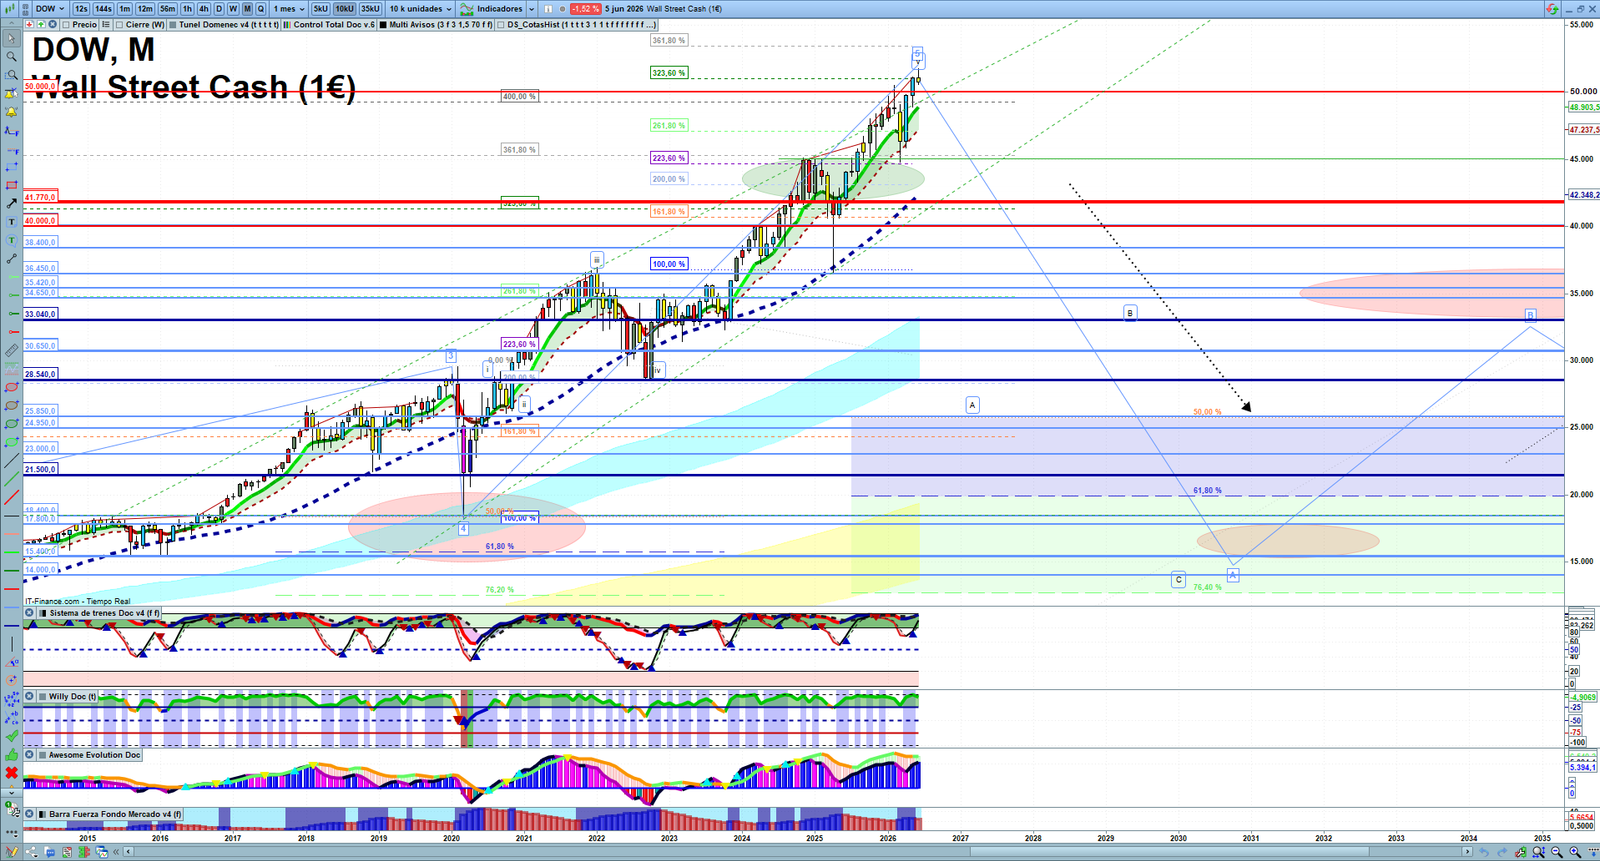1600x861 pixels.
Task: Select the speech bubble text tool
Action: point(11,240)
